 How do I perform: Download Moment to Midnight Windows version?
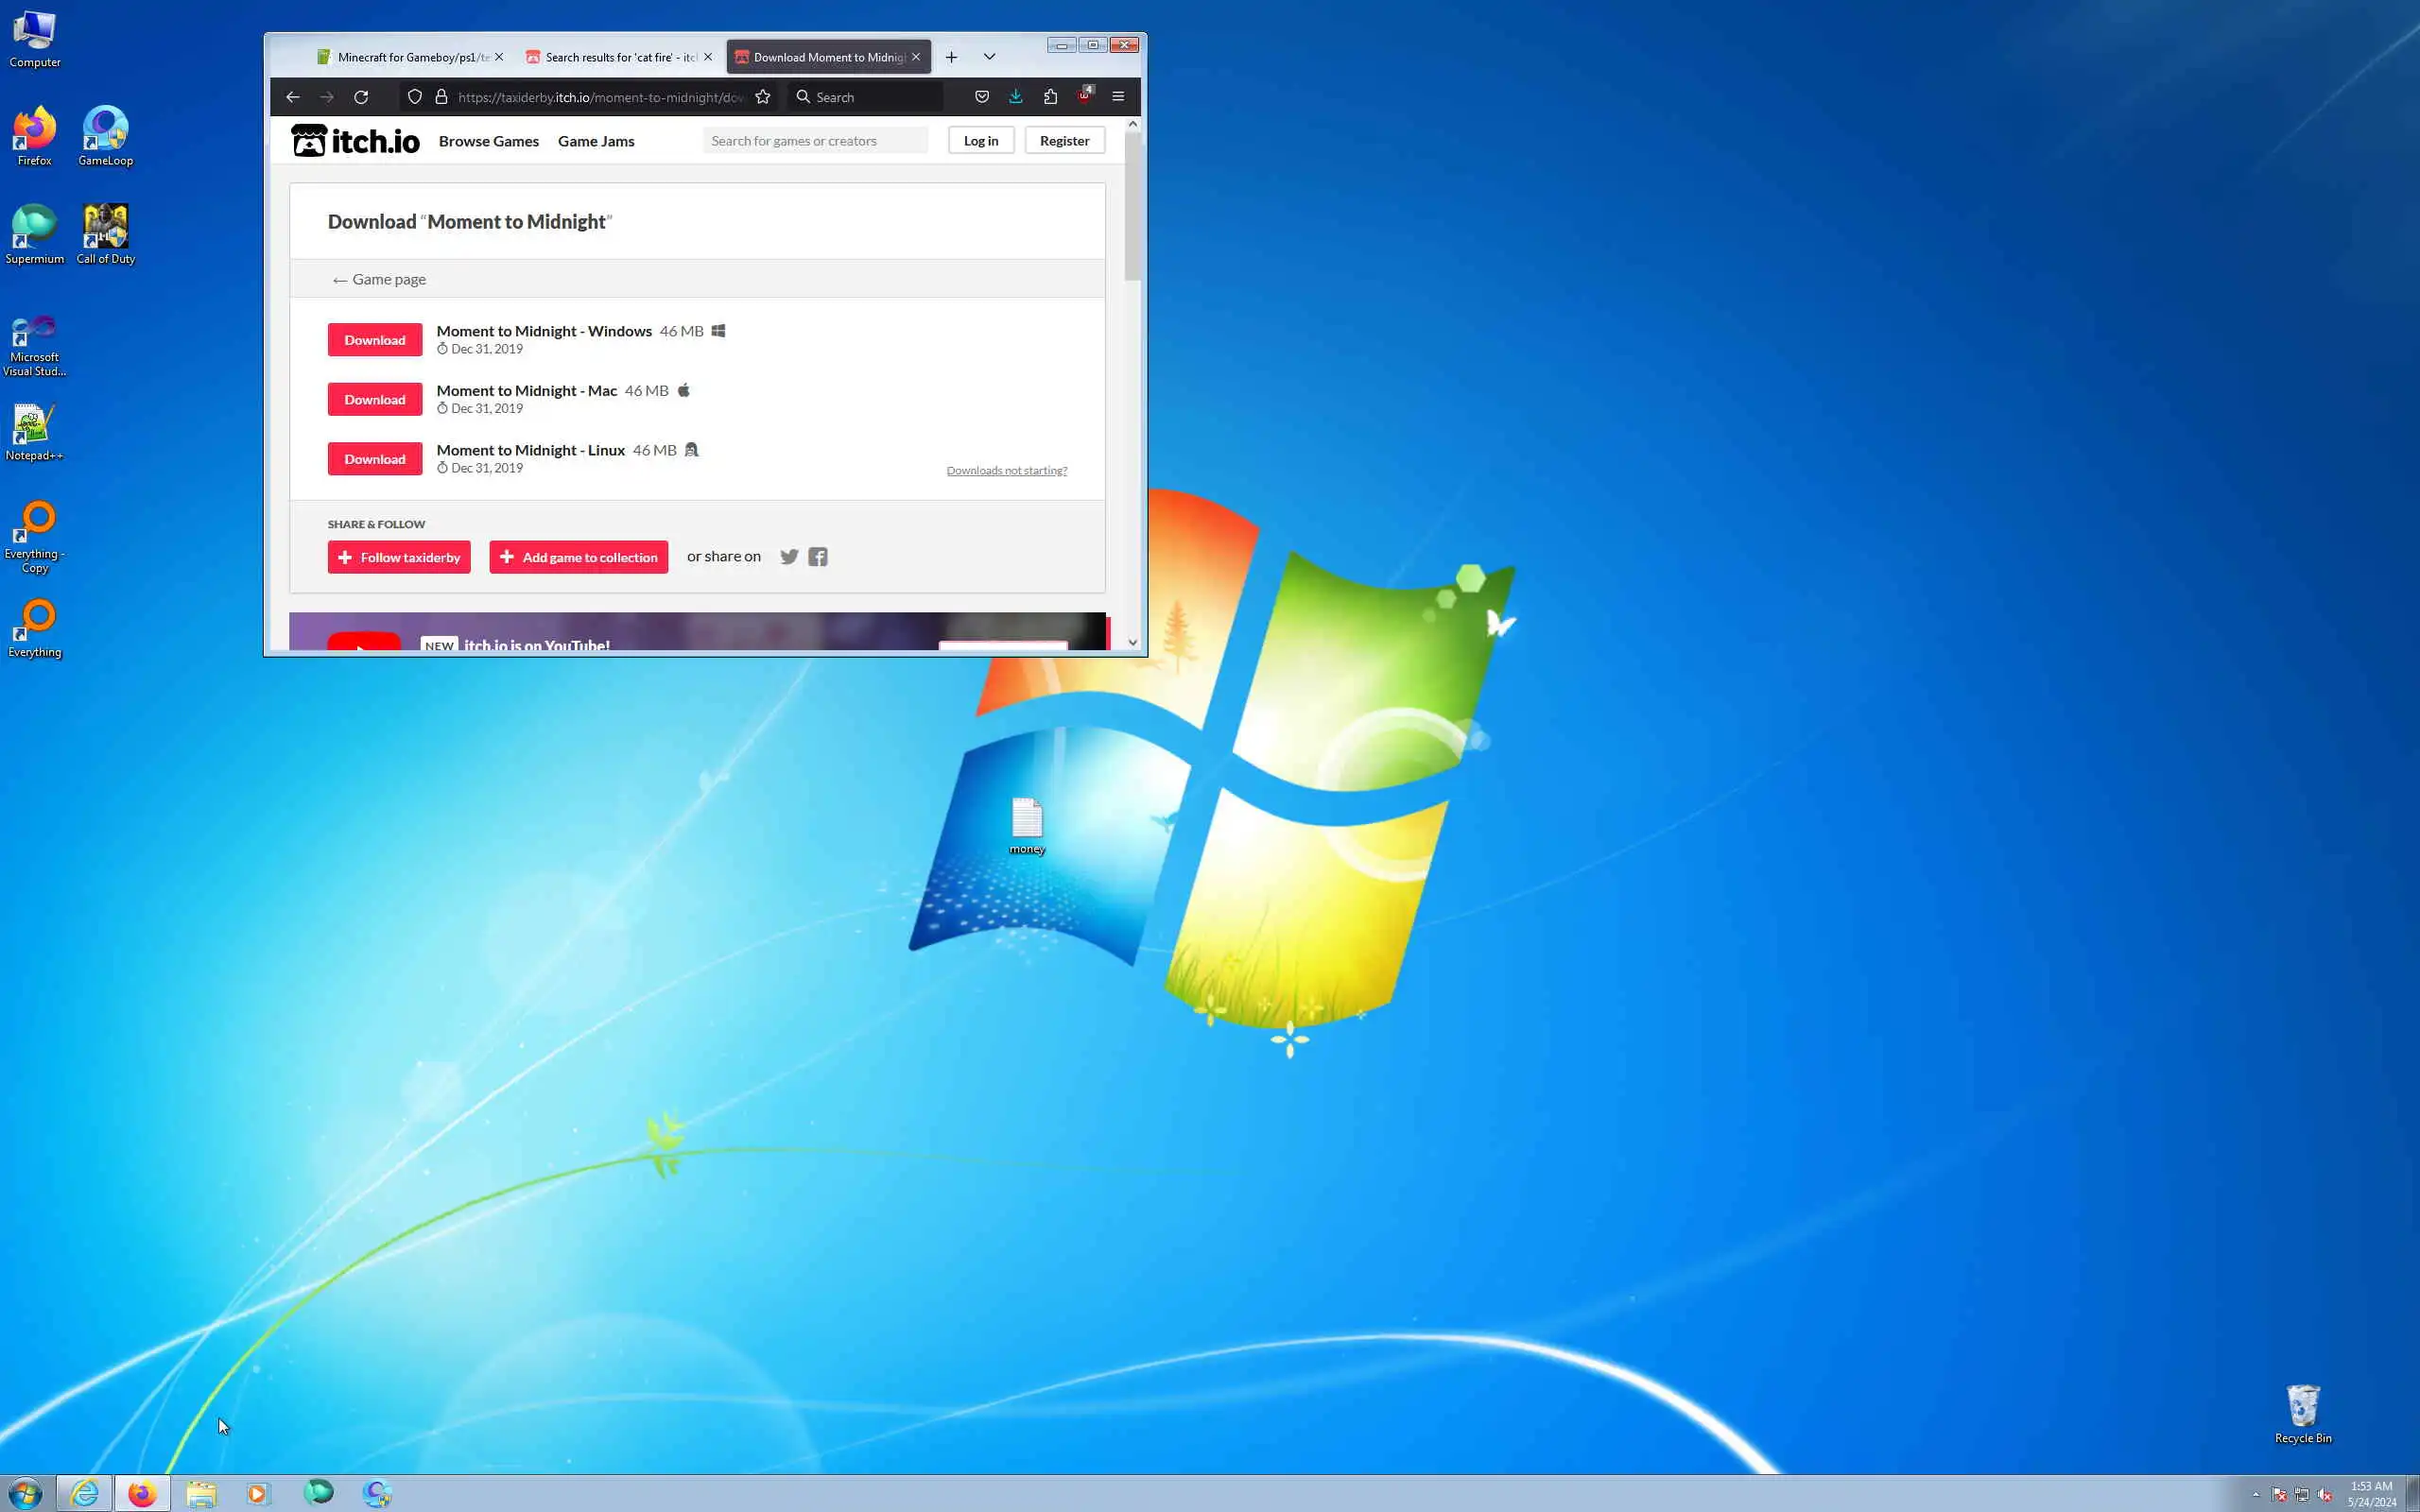pos(375,340)
